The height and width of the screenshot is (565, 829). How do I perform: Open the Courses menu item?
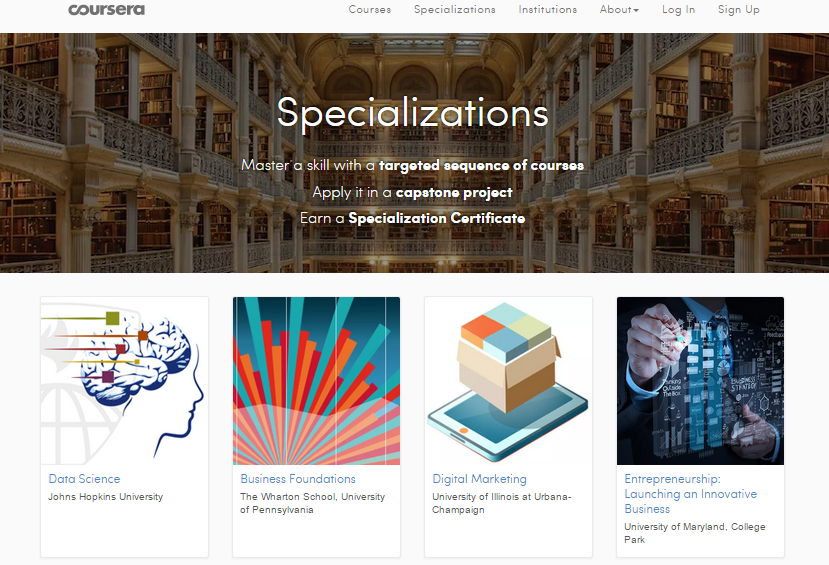(x=370, y=10)
